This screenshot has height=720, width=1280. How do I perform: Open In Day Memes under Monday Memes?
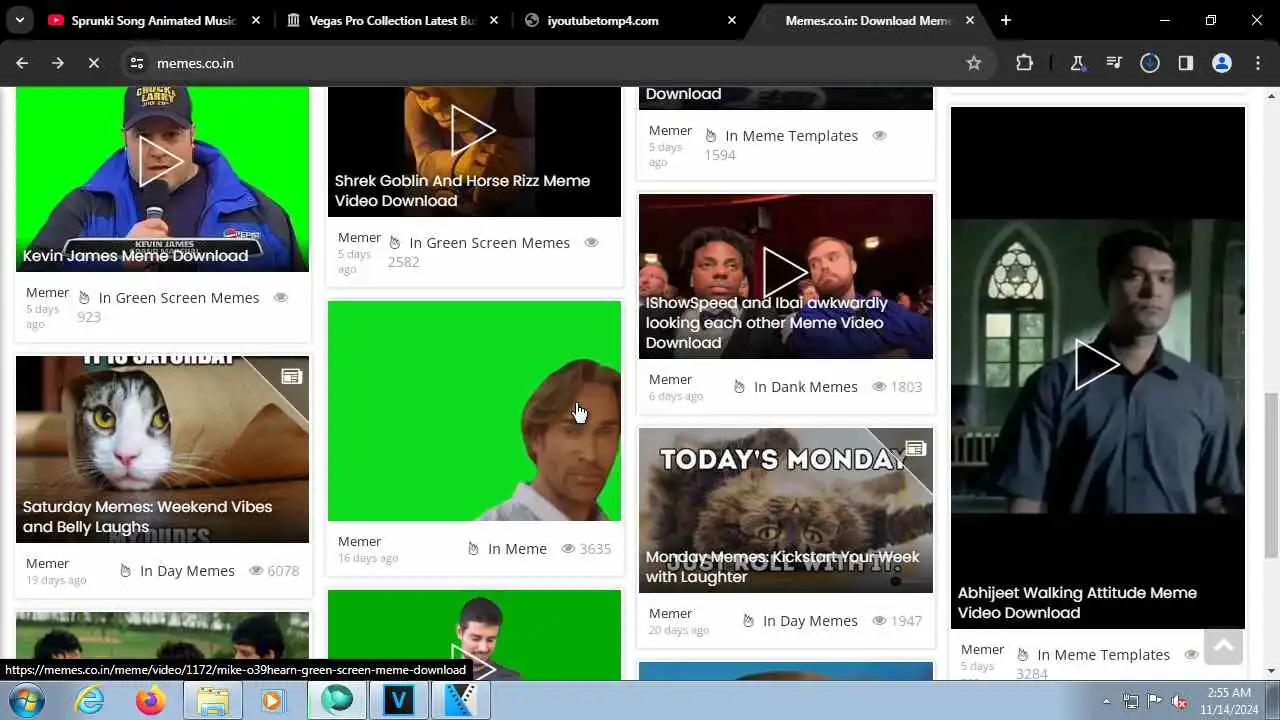point(810,621)
